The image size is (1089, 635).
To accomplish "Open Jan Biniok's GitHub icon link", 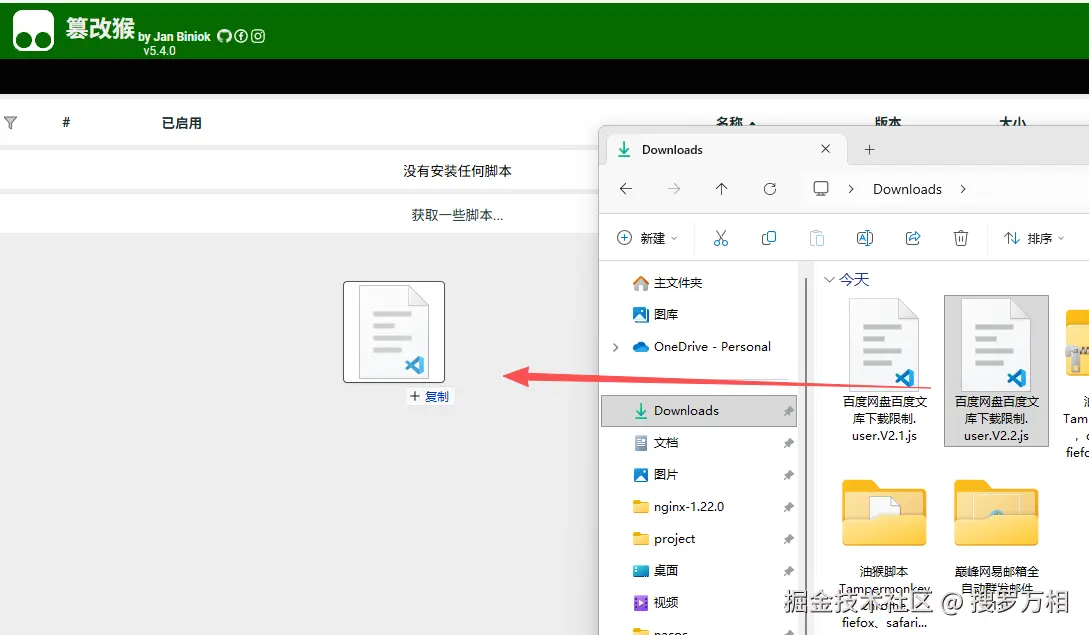I will (224, 36).
